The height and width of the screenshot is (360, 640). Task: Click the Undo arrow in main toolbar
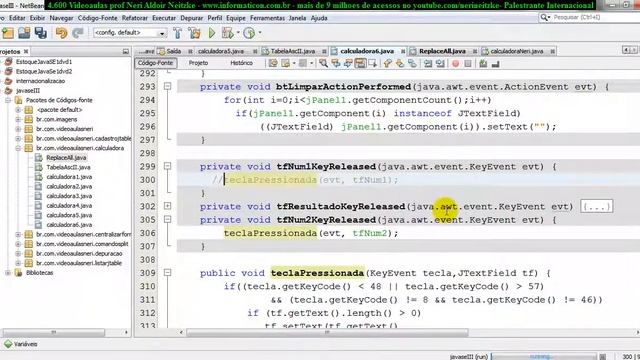coord(61,33)
